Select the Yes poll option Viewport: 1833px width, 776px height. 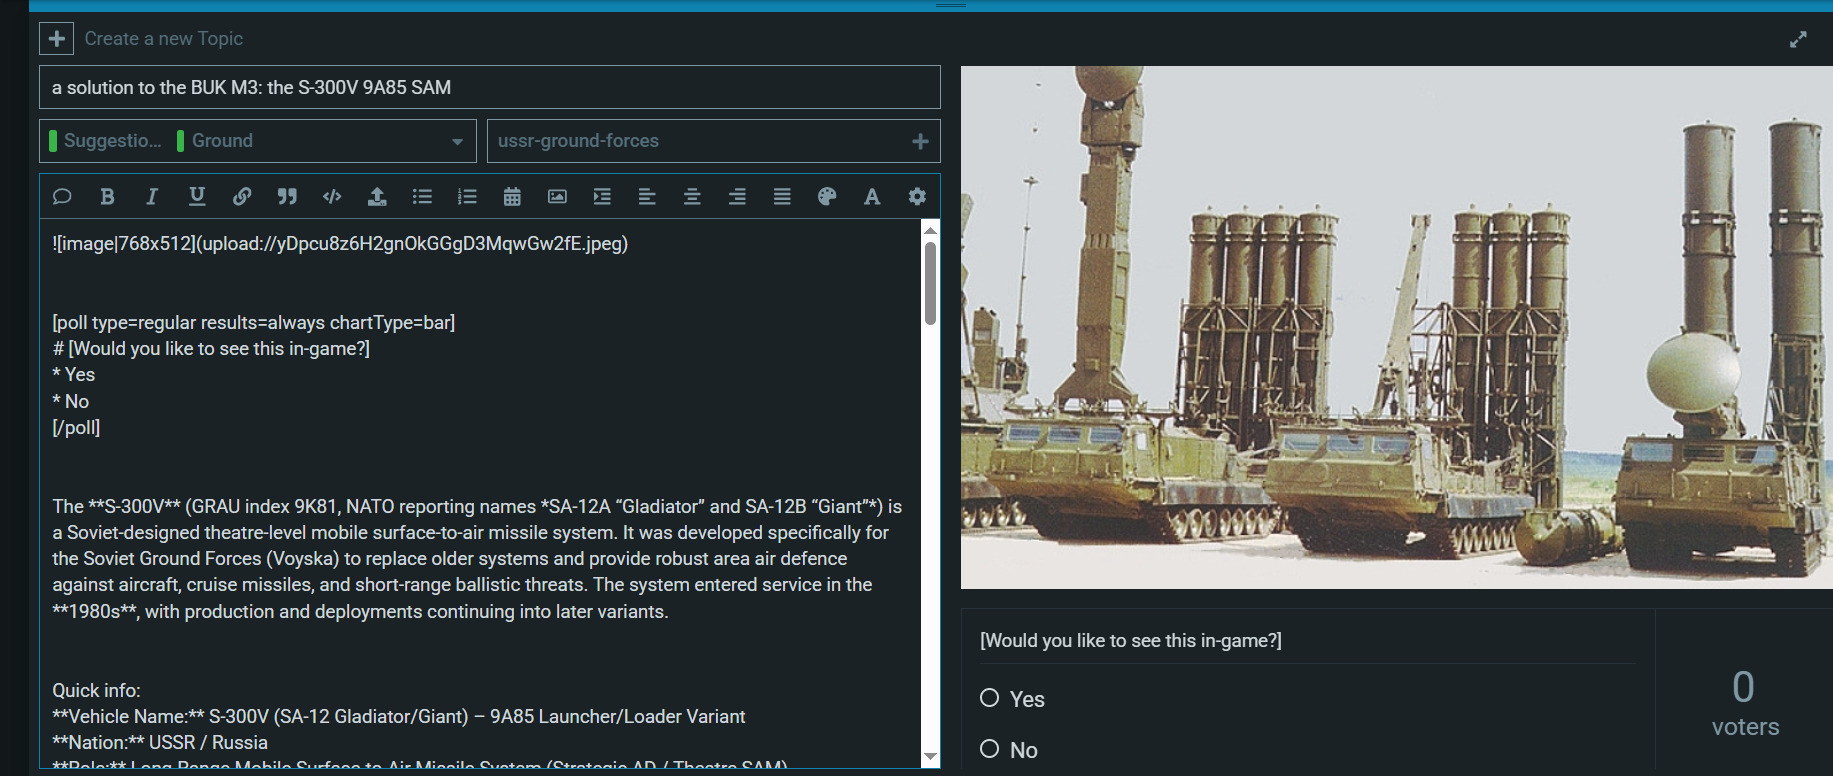point(990,698)
